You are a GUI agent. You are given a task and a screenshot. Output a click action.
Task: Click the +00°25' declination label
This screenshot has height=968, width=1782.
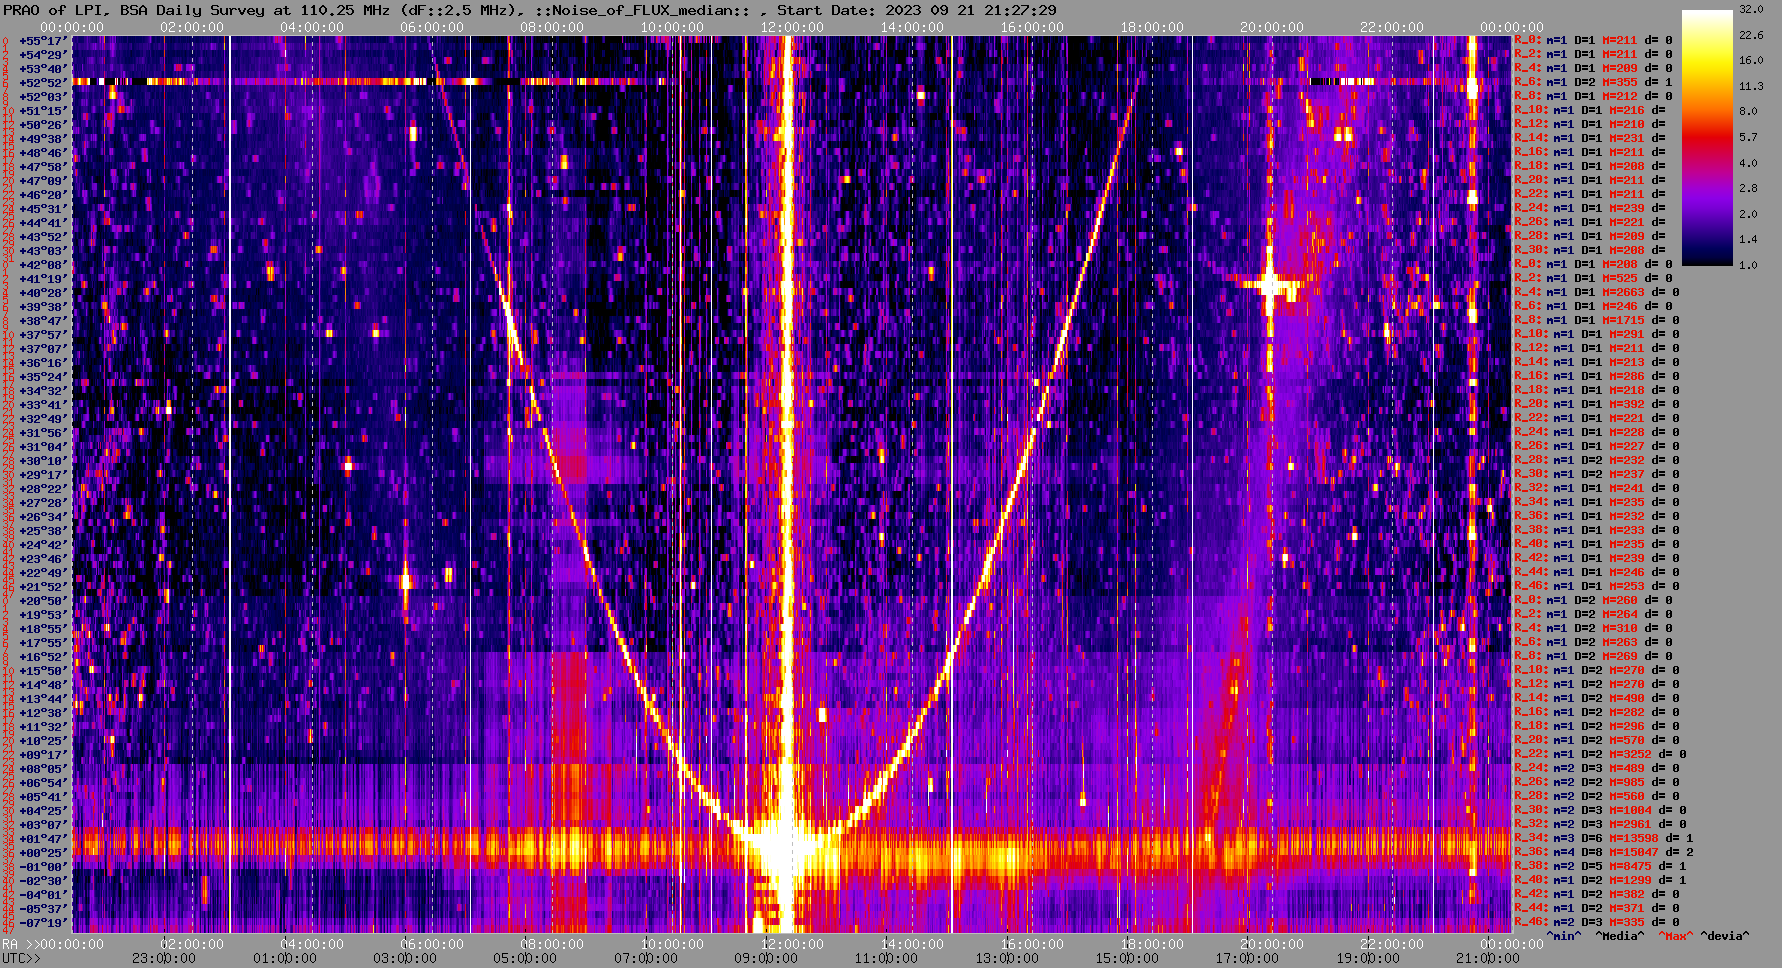click(x=42, y=853)
